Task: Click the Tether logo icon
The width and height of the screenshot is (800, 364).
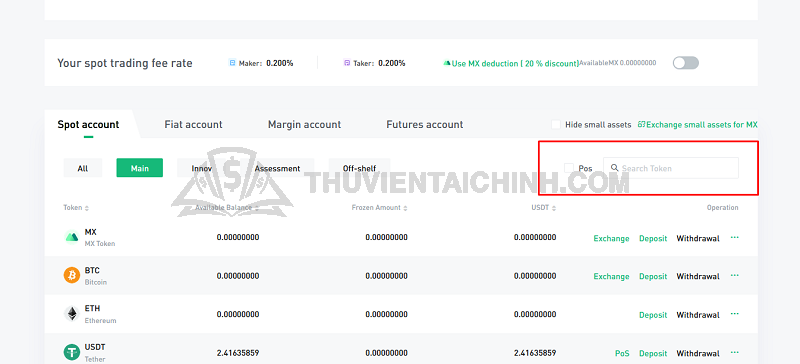Action: 71,352
